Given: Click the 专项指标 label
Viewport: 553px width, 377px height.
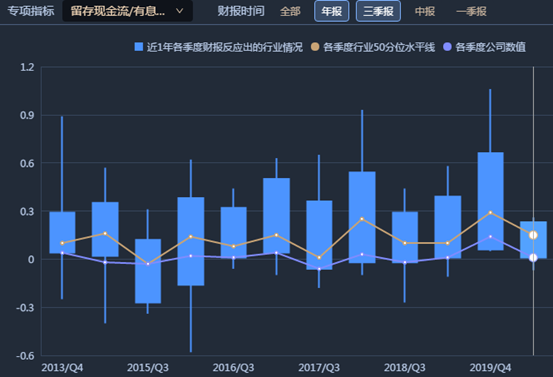Looking at the screenshot, I should pos(31,11).
